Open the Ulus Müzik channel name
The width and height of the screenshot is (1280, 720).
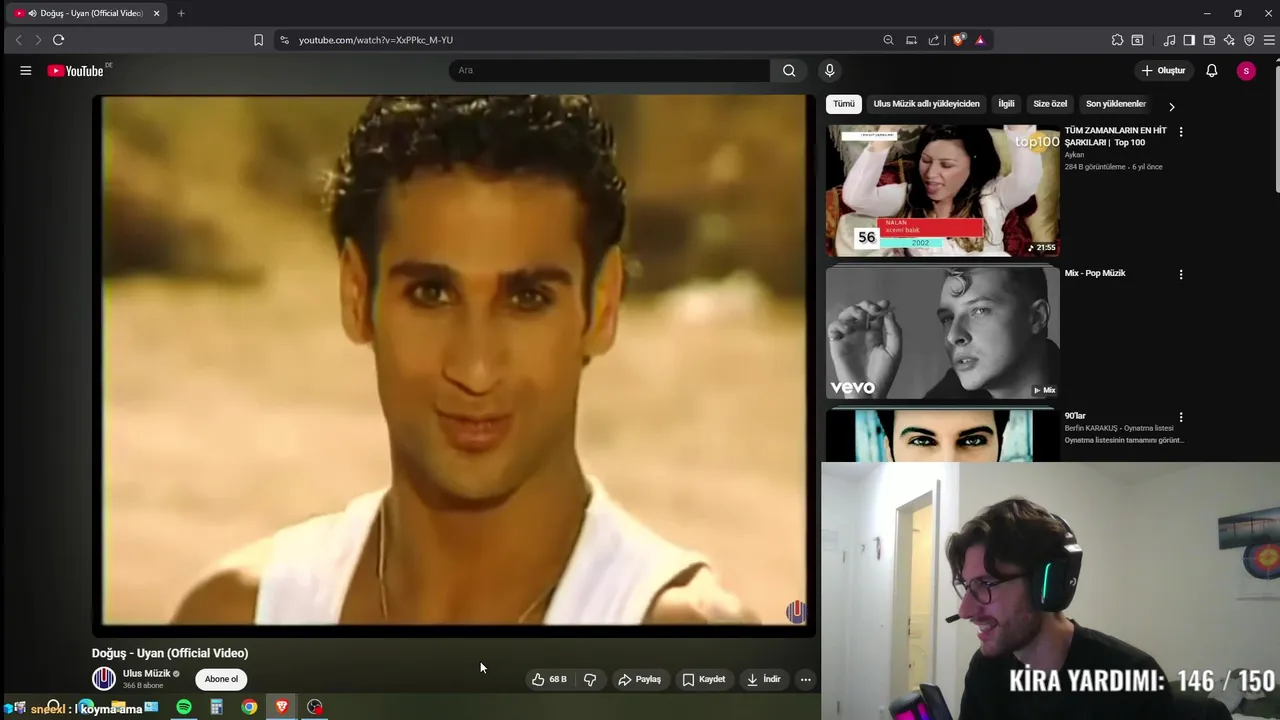(x=147, y=674)
